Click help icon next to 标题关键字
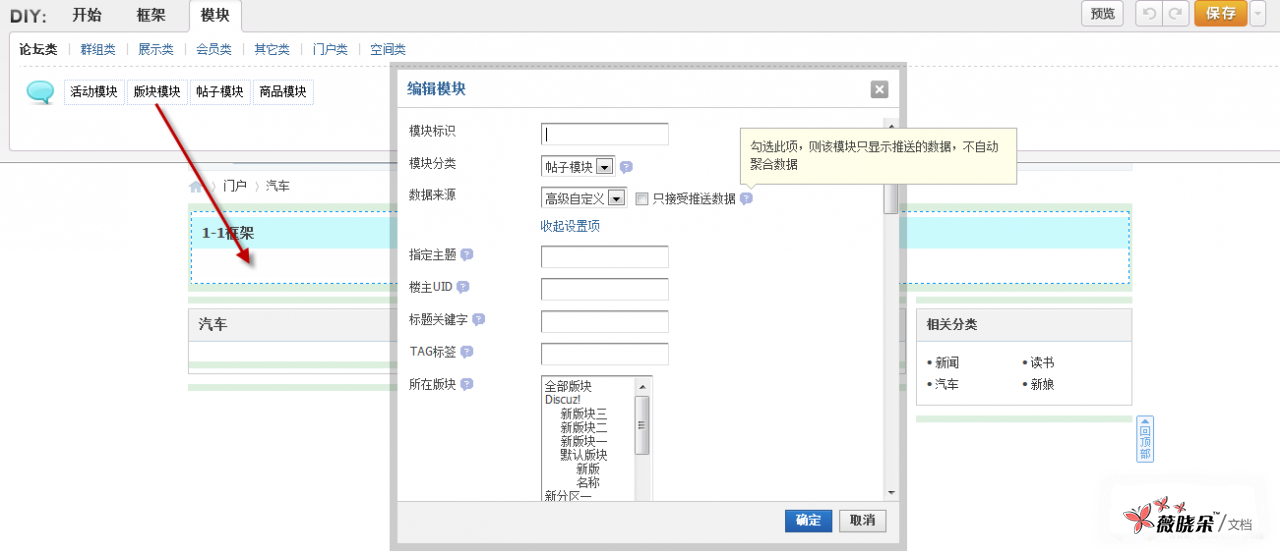The width and height of the screenshot is (1280, 553). click(x=478, y=319)
